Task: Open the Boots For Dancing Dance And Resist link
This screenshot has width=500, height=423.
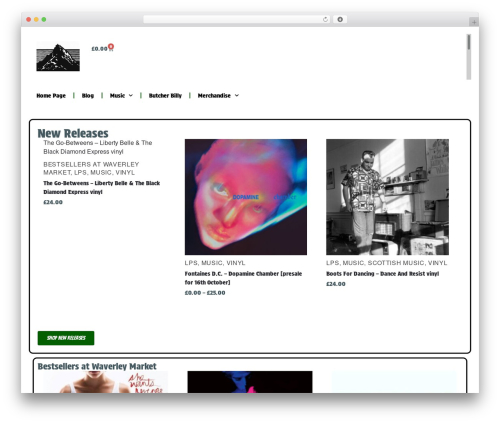Action: click(x=382, y=274)
